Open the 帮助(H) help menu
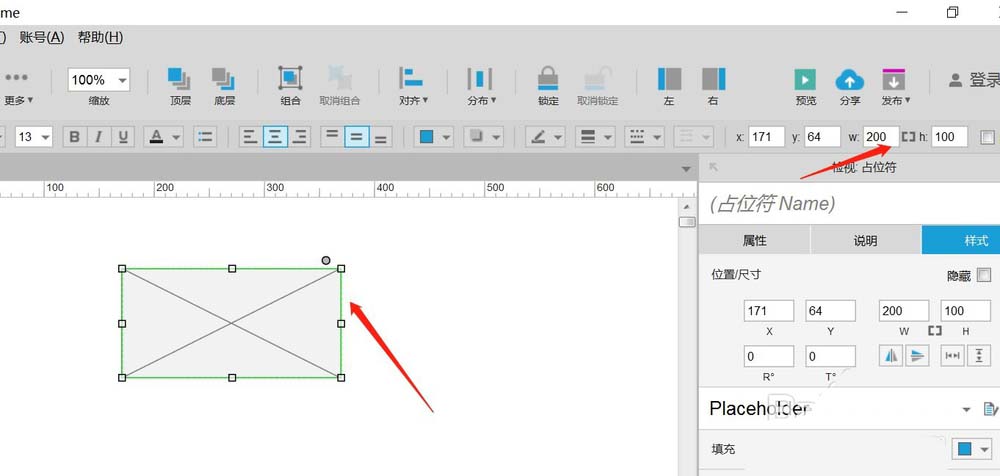The image size is (1000, 476). [100, 37]
